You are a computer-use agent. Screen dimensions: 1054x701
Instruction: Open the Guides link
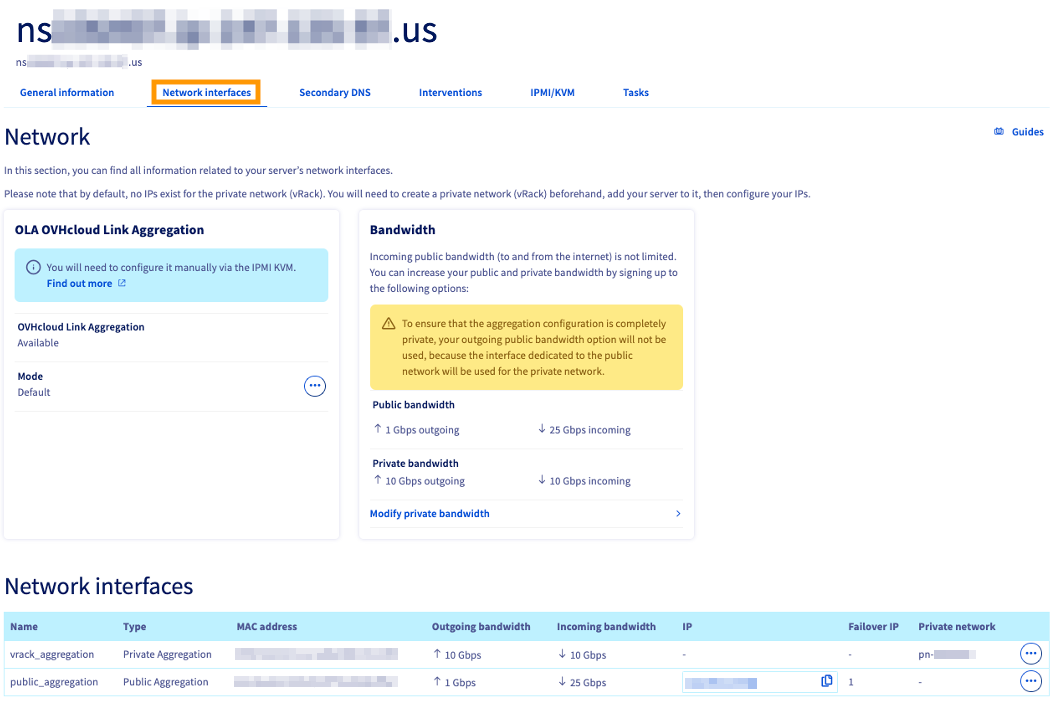pos(1027,132)
